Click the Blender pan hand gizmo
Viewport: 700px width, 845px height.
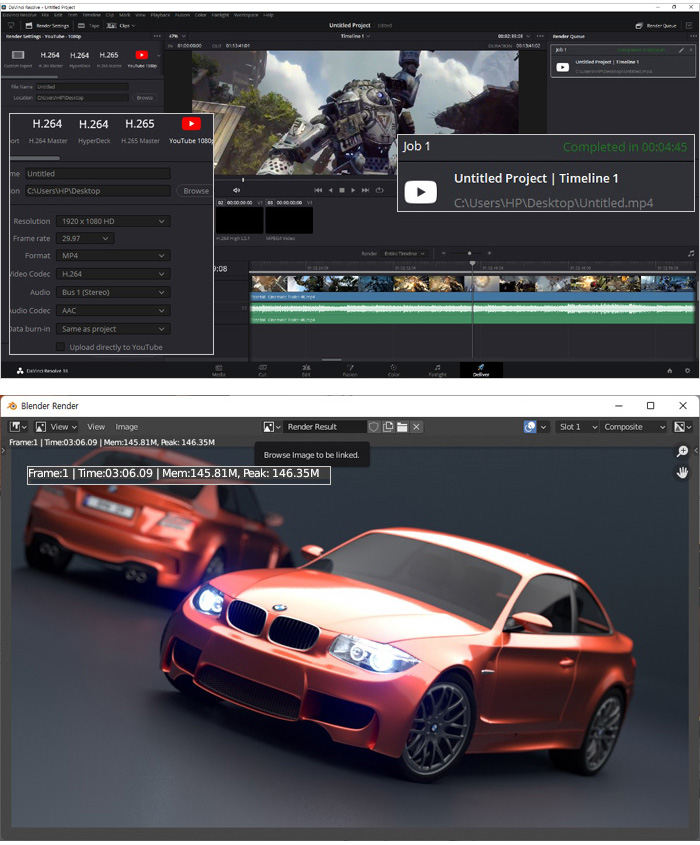pos(682,473)
